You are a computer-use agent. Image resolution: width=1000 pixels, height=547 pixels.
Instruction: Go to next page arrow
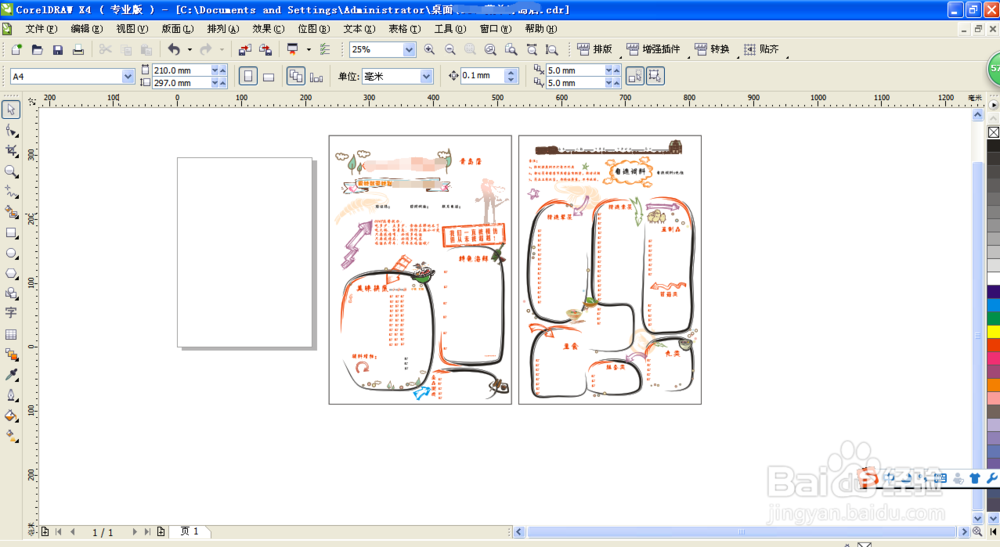click(x=135, y=532)
